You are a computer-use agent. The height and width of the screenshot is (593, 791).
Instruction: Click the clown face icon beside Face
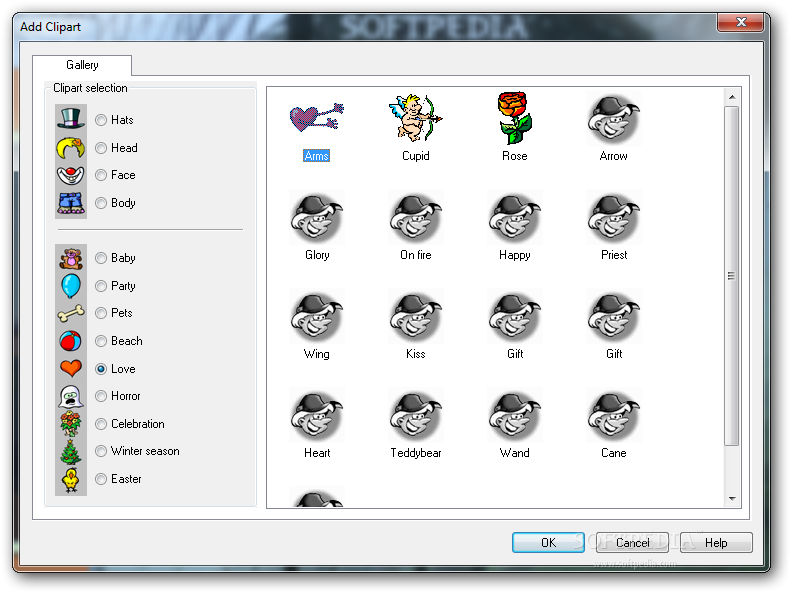pos(71,175)
